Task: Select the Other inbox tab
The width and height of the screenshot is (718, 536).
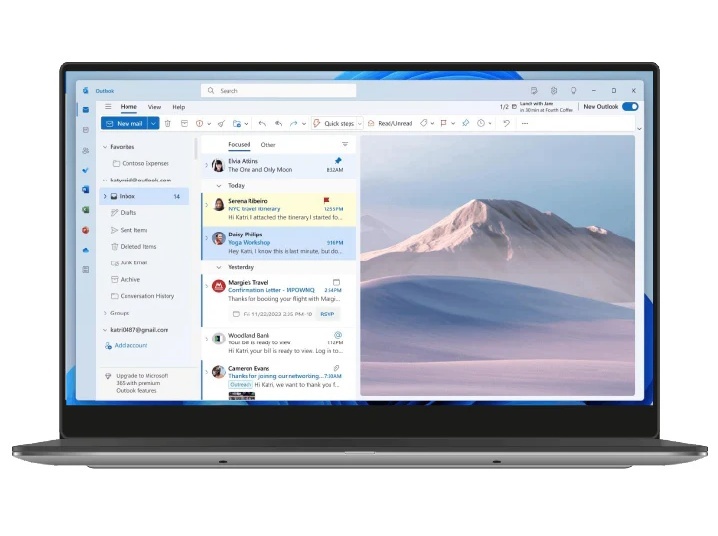Action: pyautogui.click(x=268, y=145)
